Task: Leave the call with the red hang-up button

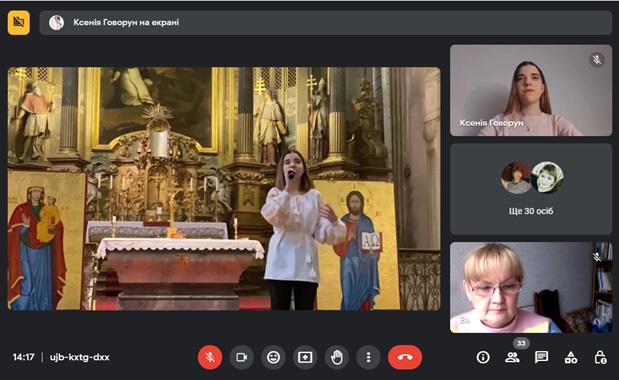Action: (405, 358)
